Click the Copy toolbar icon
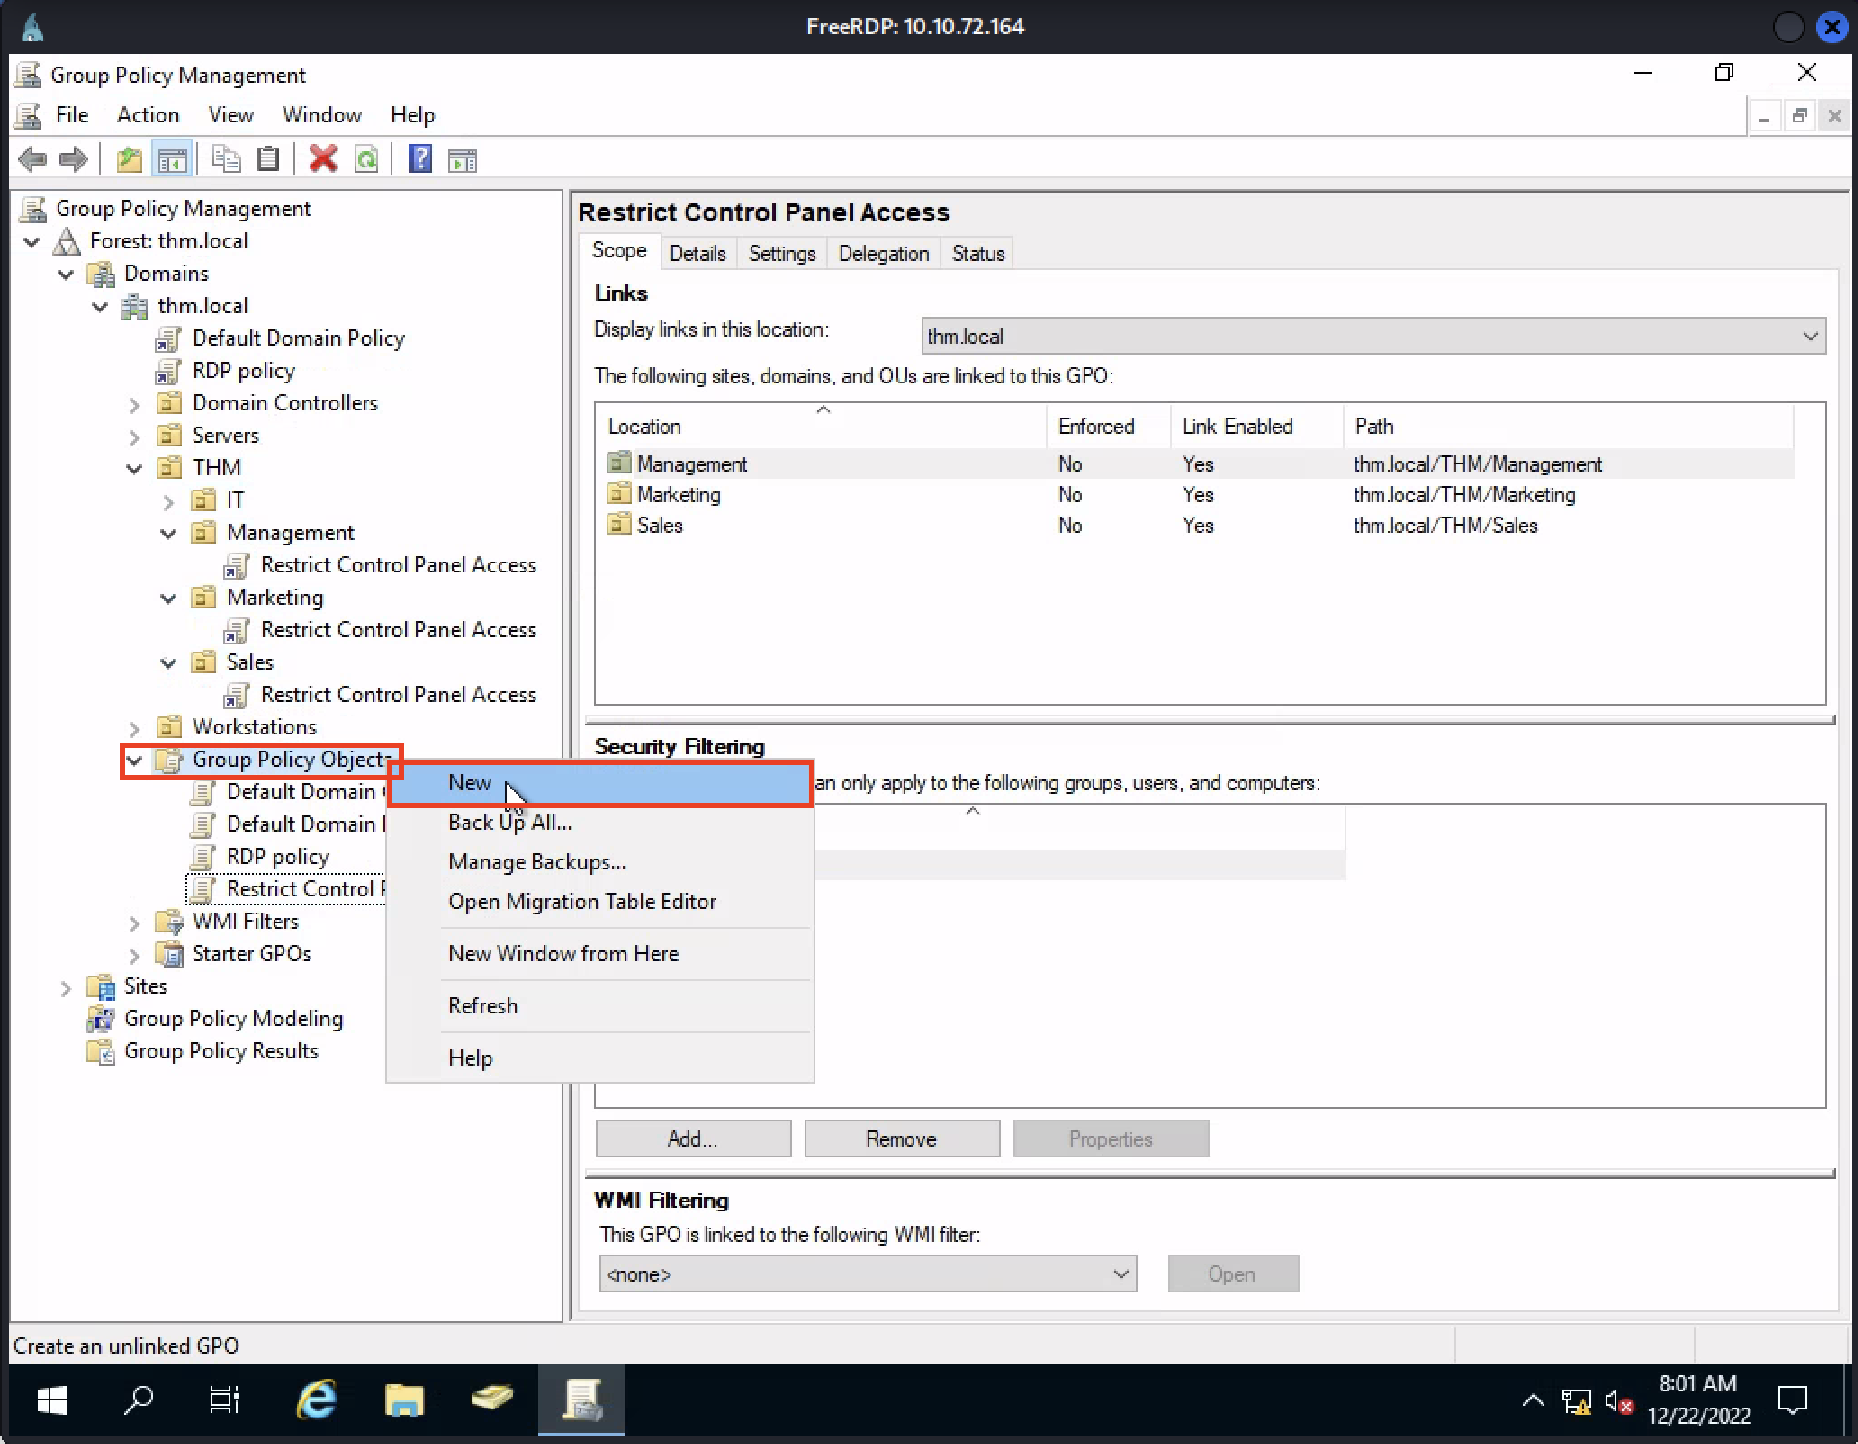This screenshot has height=1444, width=1858. [227, 159]
